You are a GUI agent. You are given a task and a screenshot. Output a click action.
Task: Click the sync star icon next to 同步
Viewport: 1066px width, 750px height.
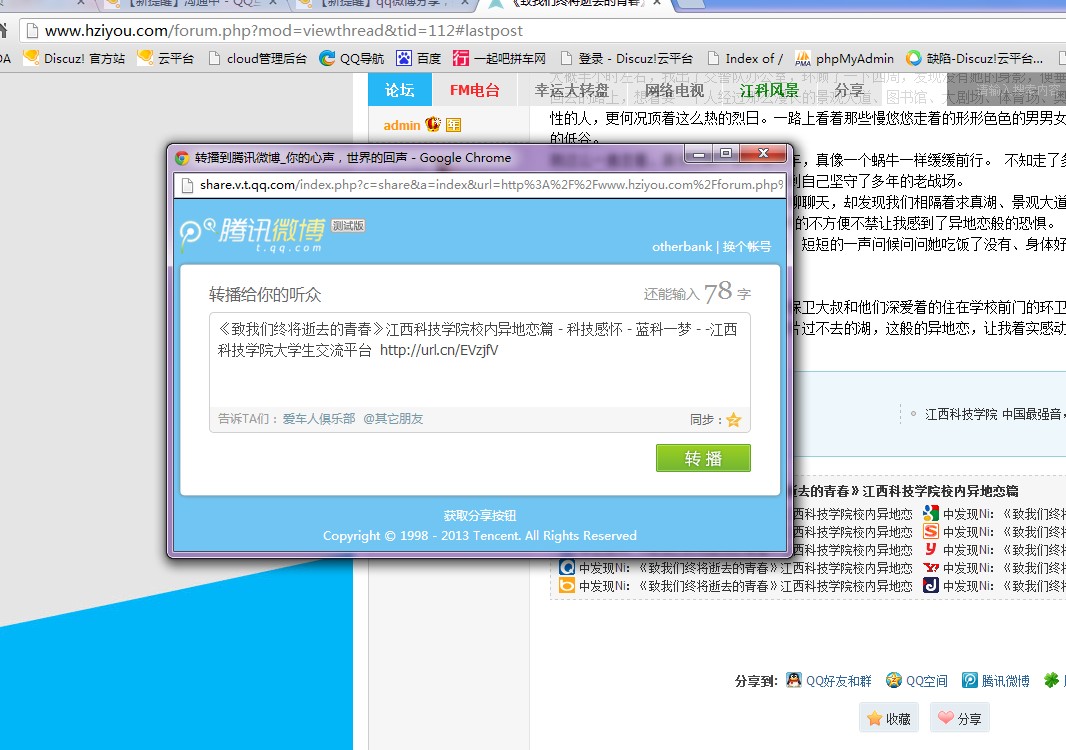click(x=734, y=420)
